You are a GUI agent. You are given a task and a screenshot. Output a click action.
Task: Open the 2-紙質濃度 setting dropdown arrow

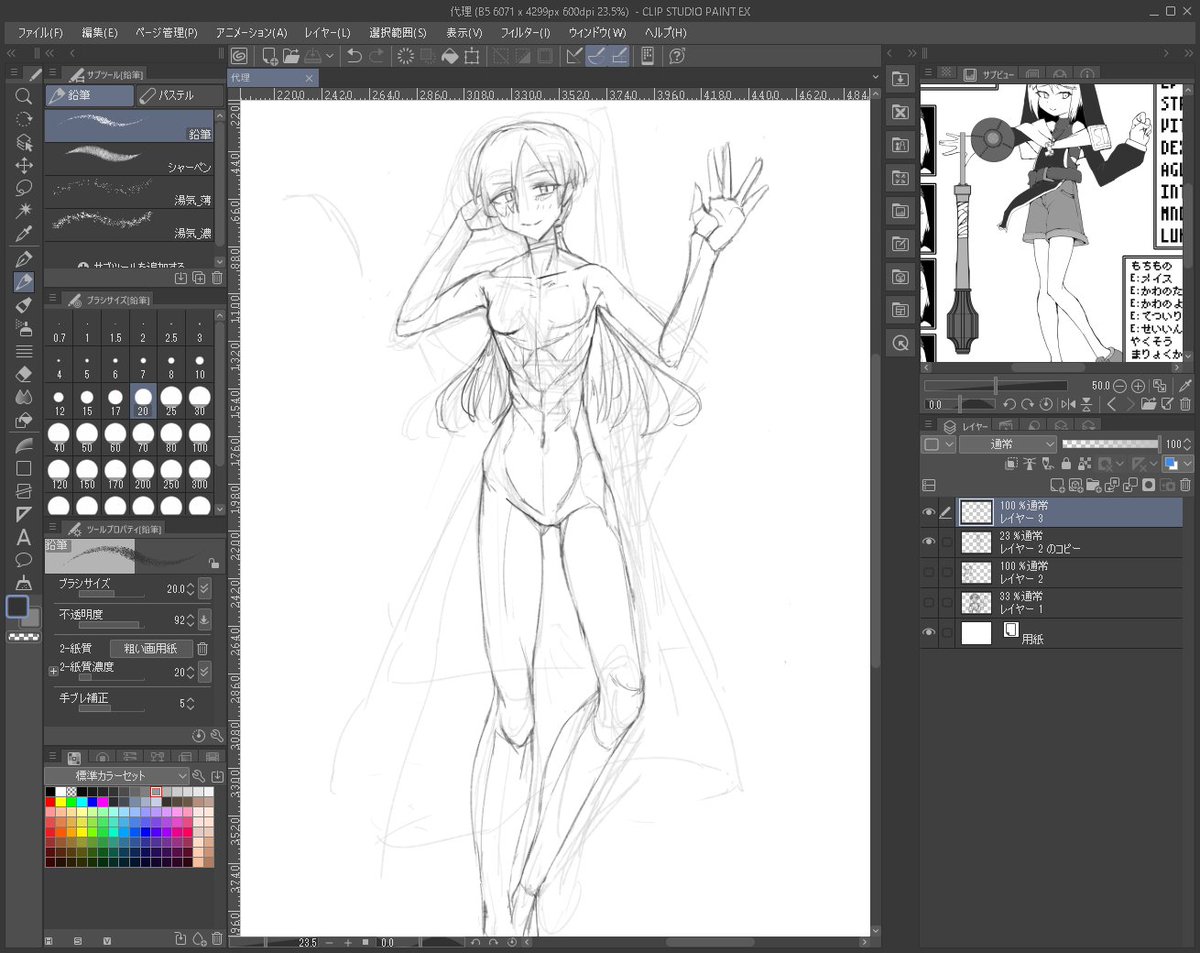tap(204, 673)
